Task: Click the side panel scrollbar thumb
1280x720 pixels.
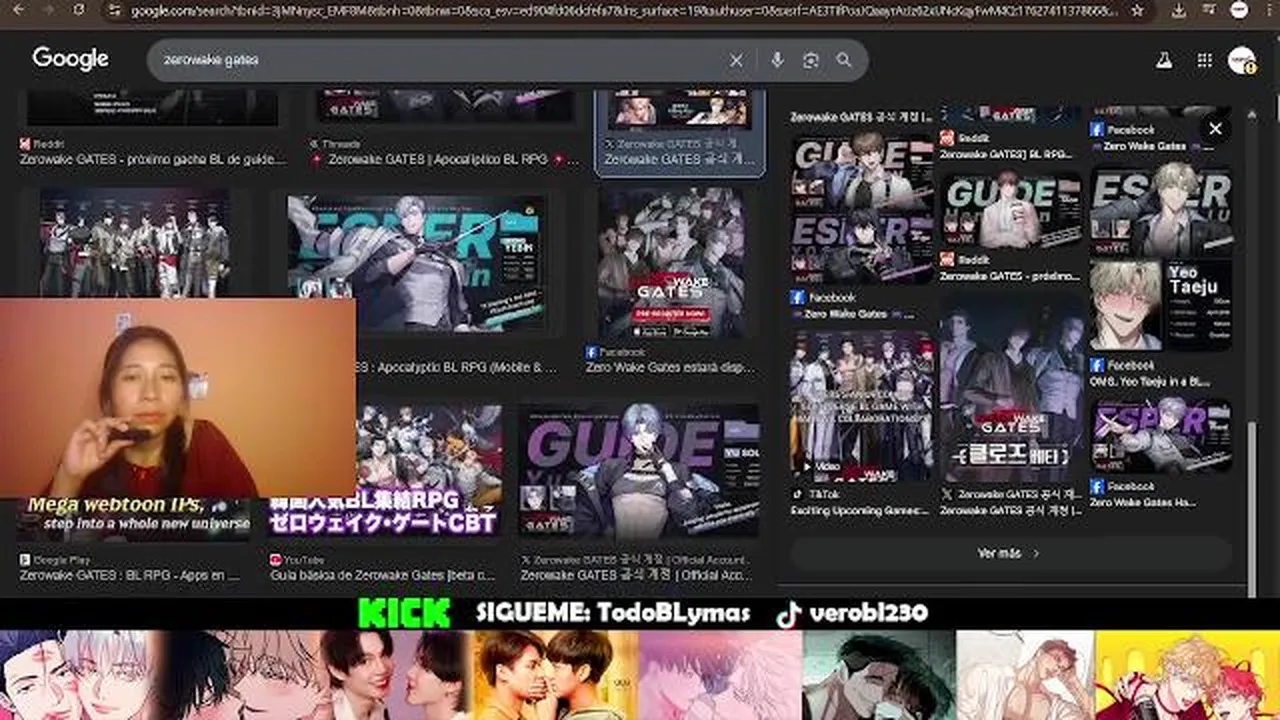Action: [x=1251, y=508]
